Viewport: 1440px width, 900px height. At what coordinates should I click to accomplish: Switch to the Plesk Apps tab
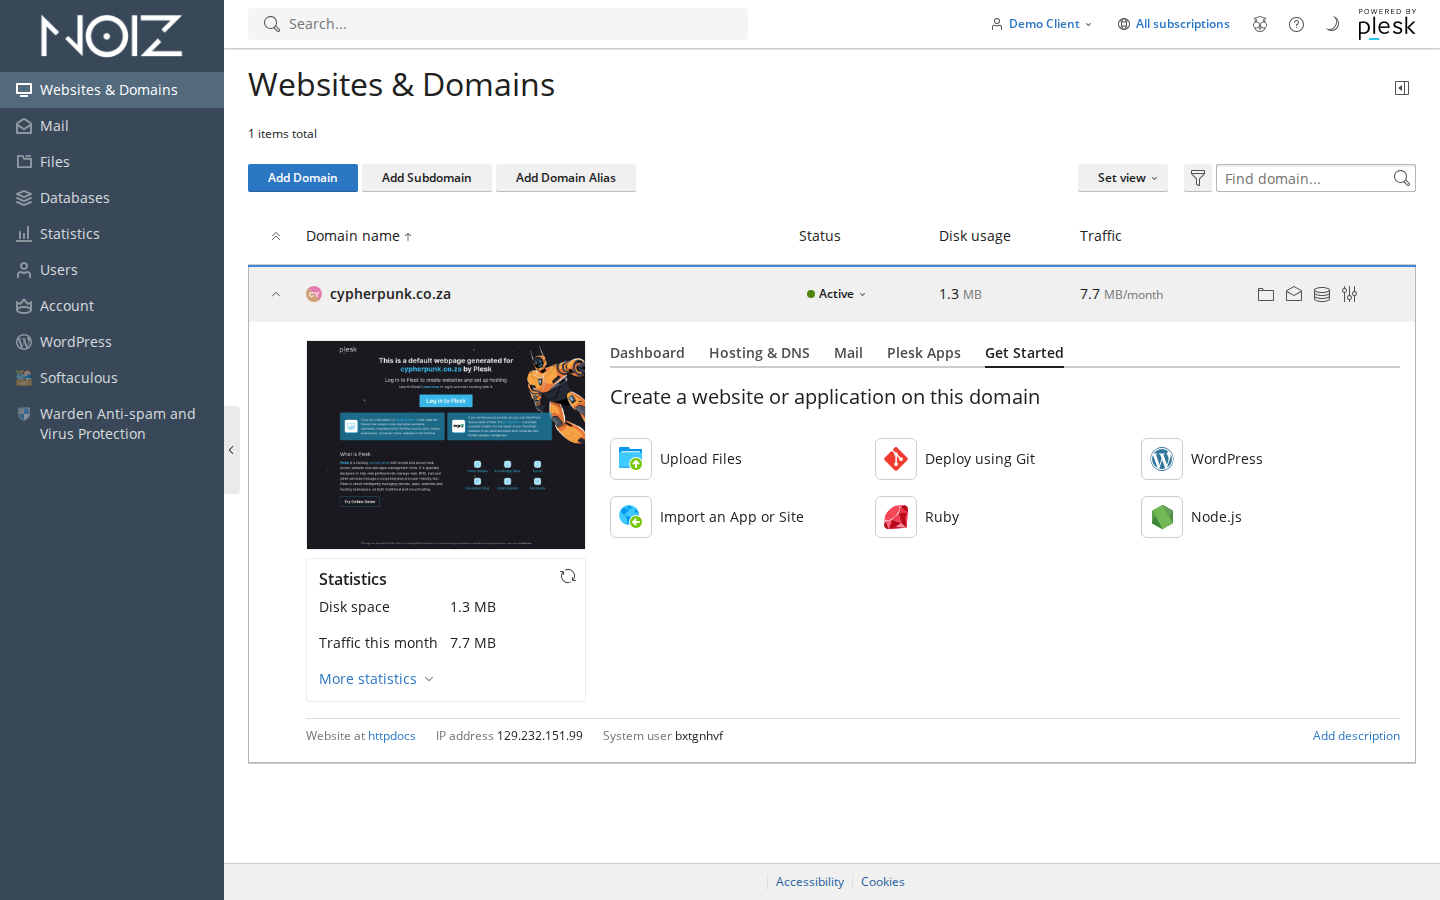pyautogui.click(x=924, y=353)
